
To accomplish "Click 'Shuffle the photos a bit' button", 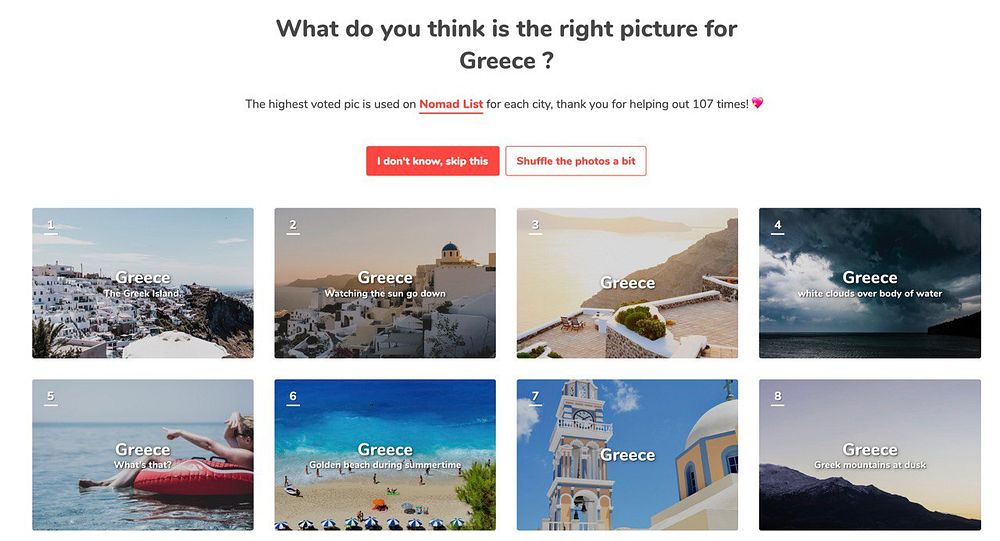I will 576,161.
